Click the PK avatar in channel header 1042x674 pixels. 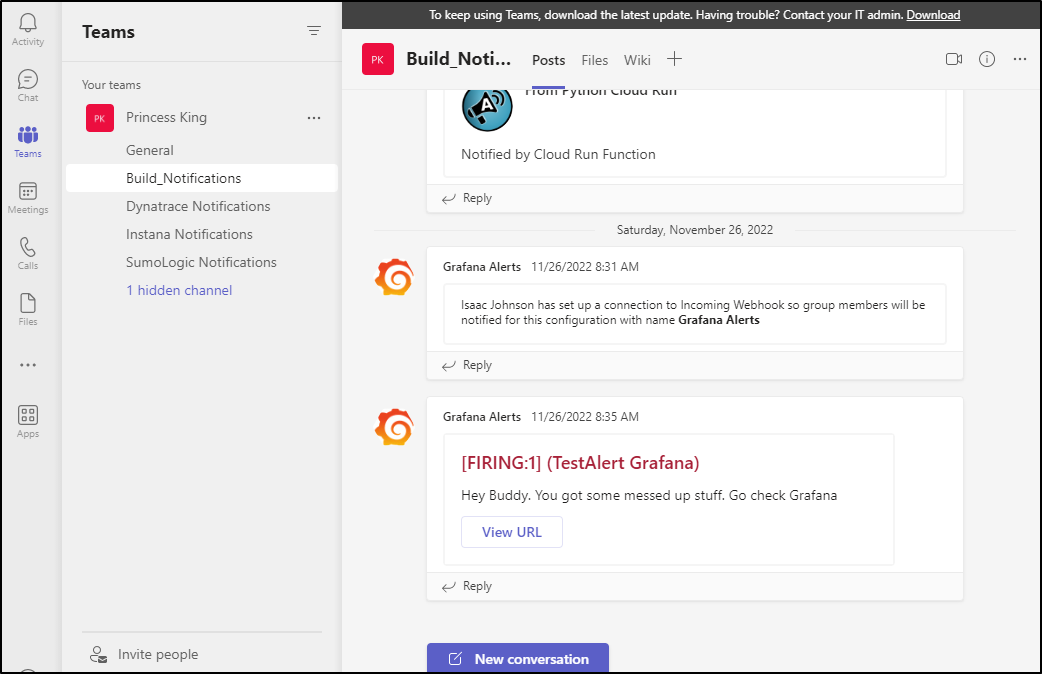coord(377,59)
